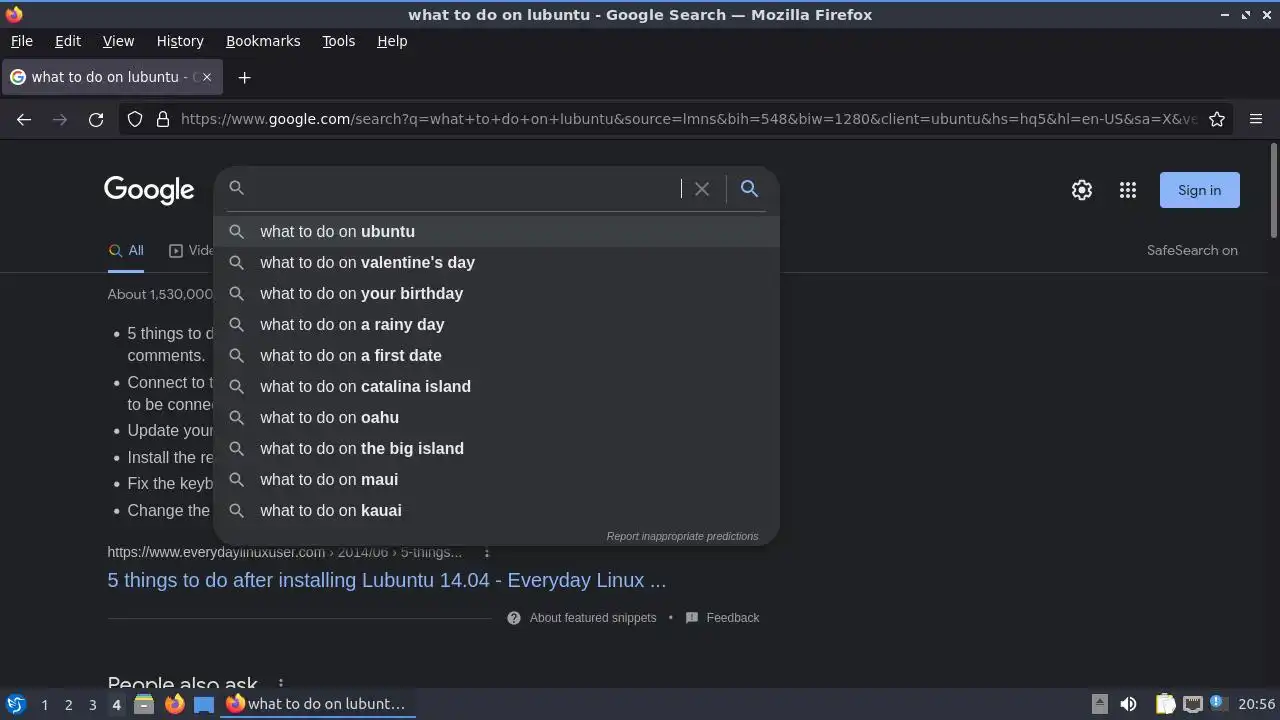Open Google quick settings gear
Viewport: 1280px width, 720px height.
point(1082,190)
